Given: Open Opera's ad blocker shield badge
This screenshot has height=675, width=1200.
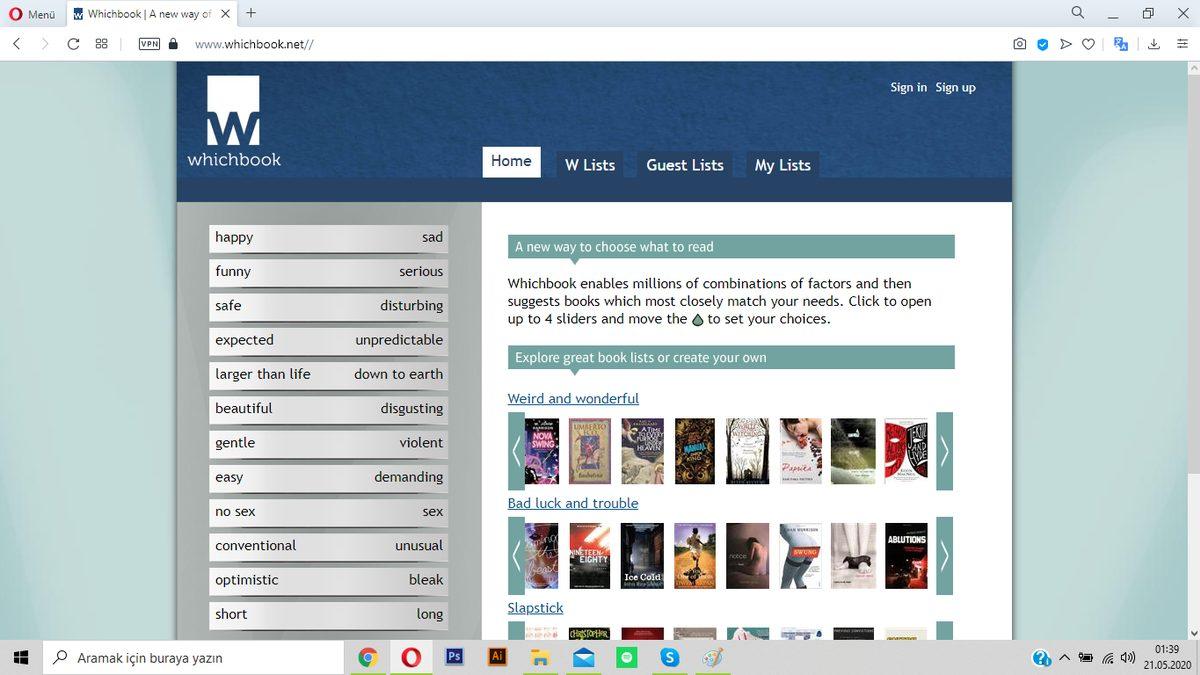Looking at the screenshot, I should (1042, 44).
